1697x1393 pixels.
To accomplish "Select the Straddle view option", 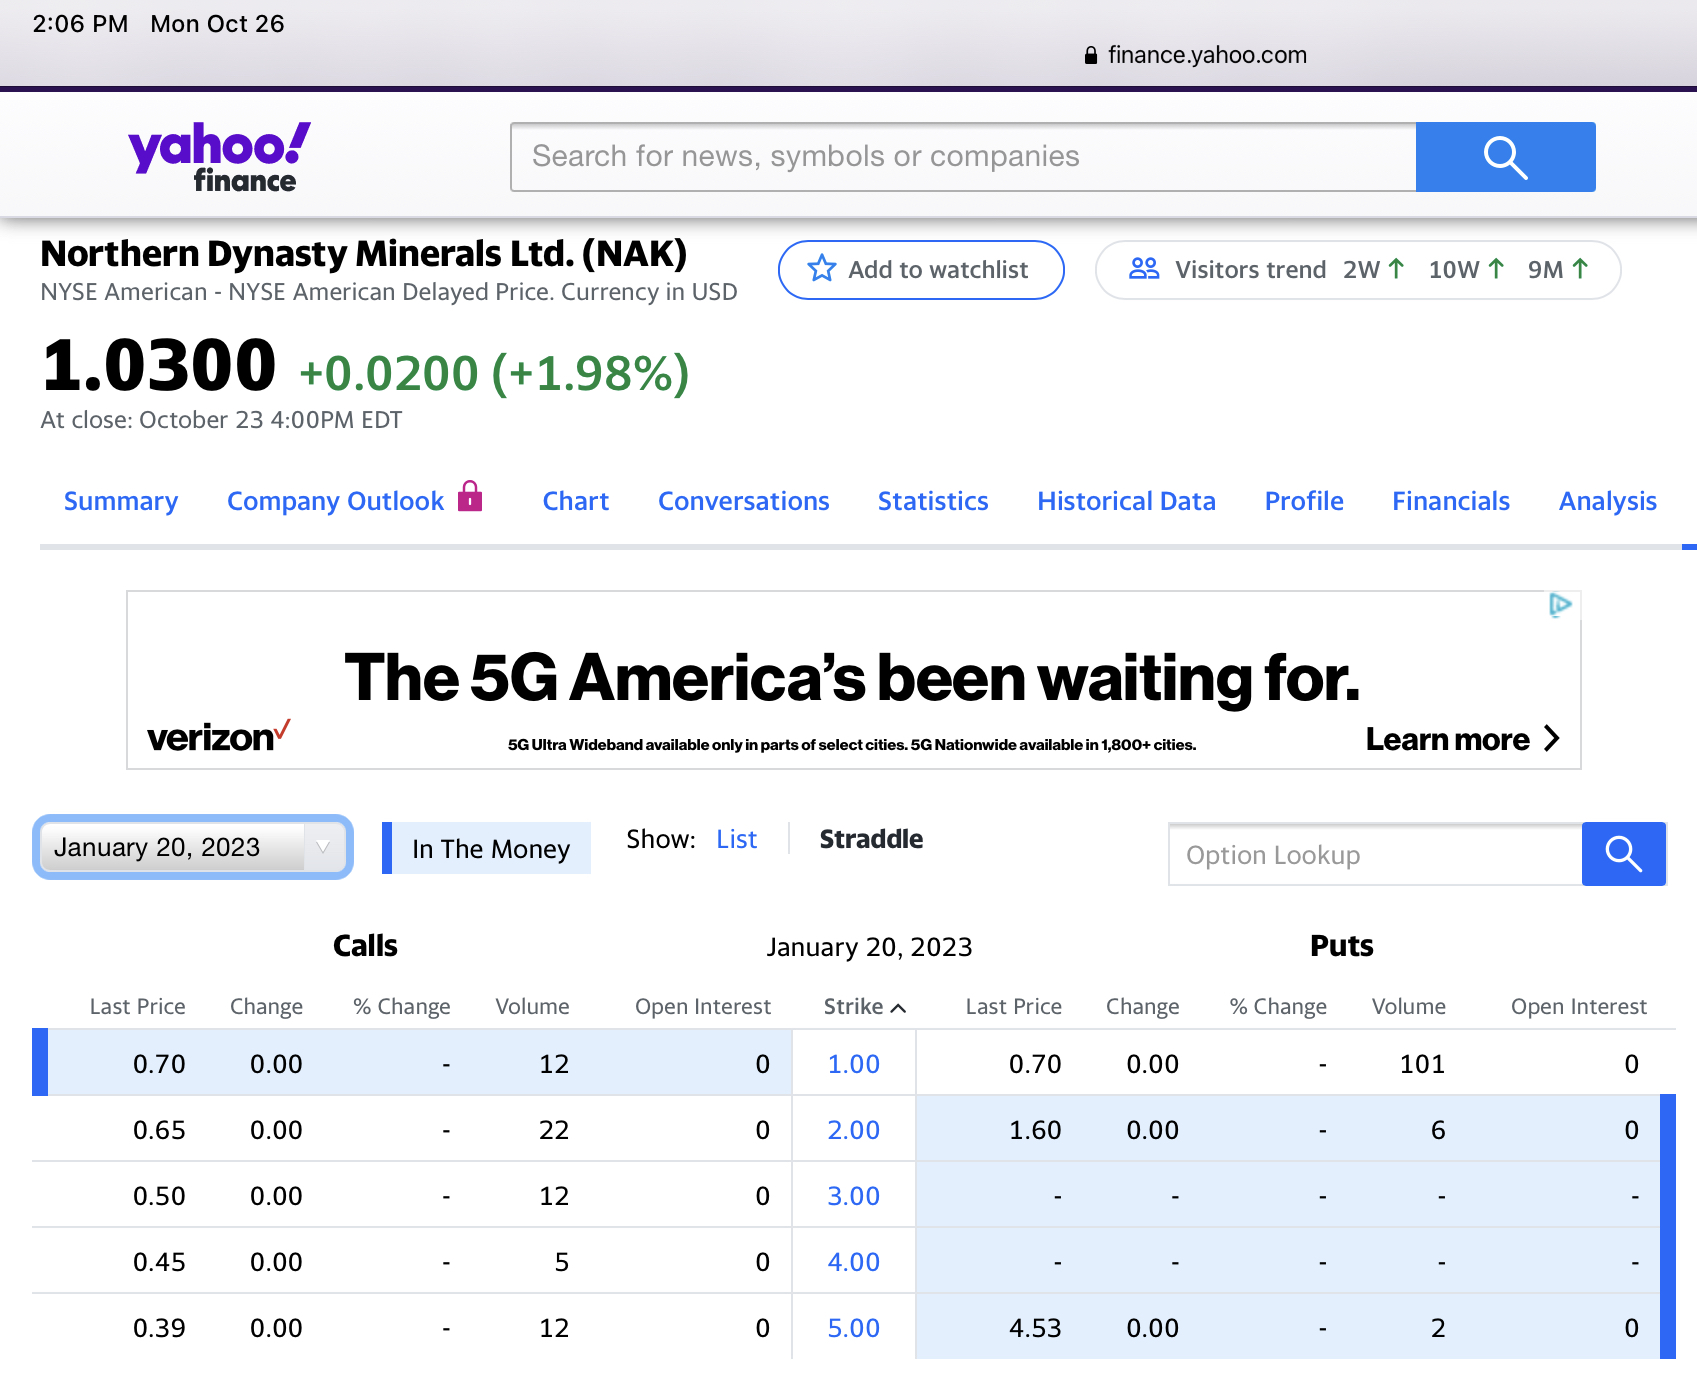I will click(870, 839).
